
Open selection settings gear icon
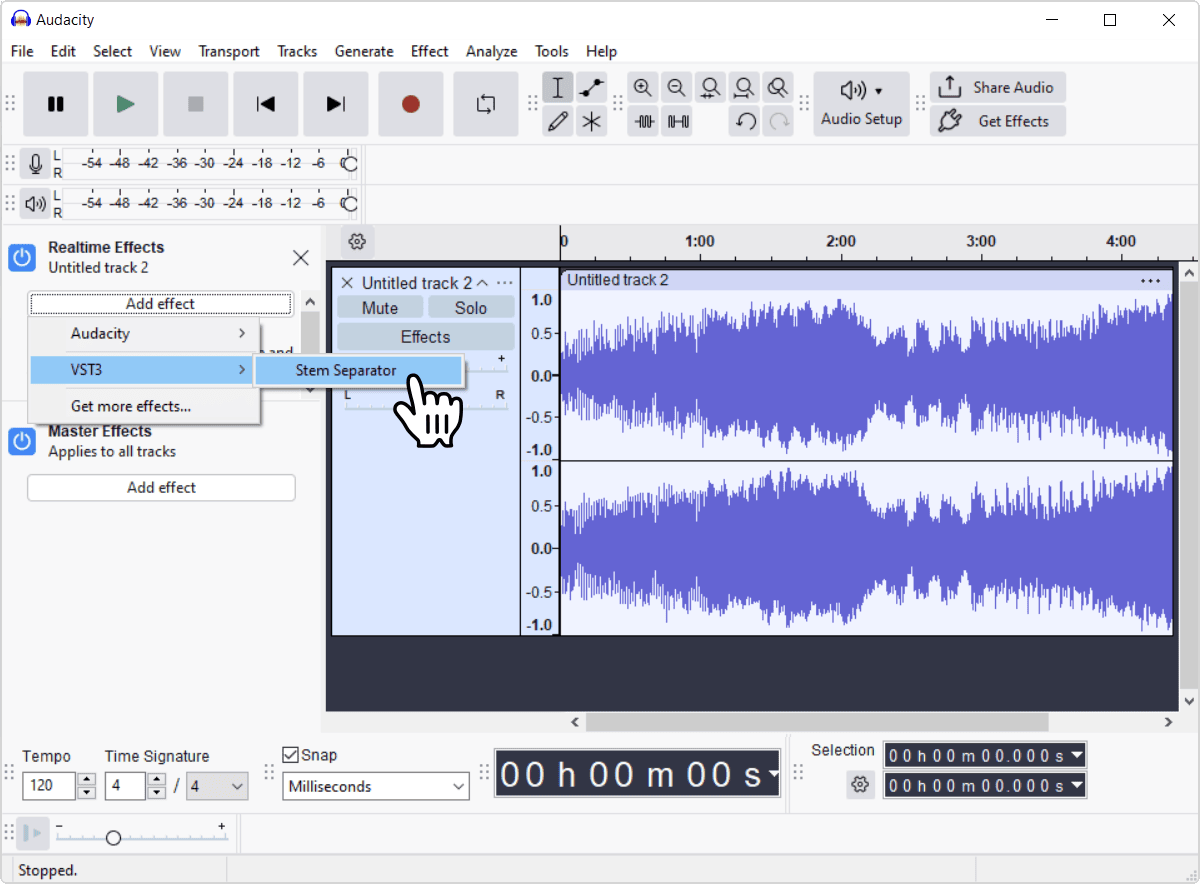(x=860, y=785)
